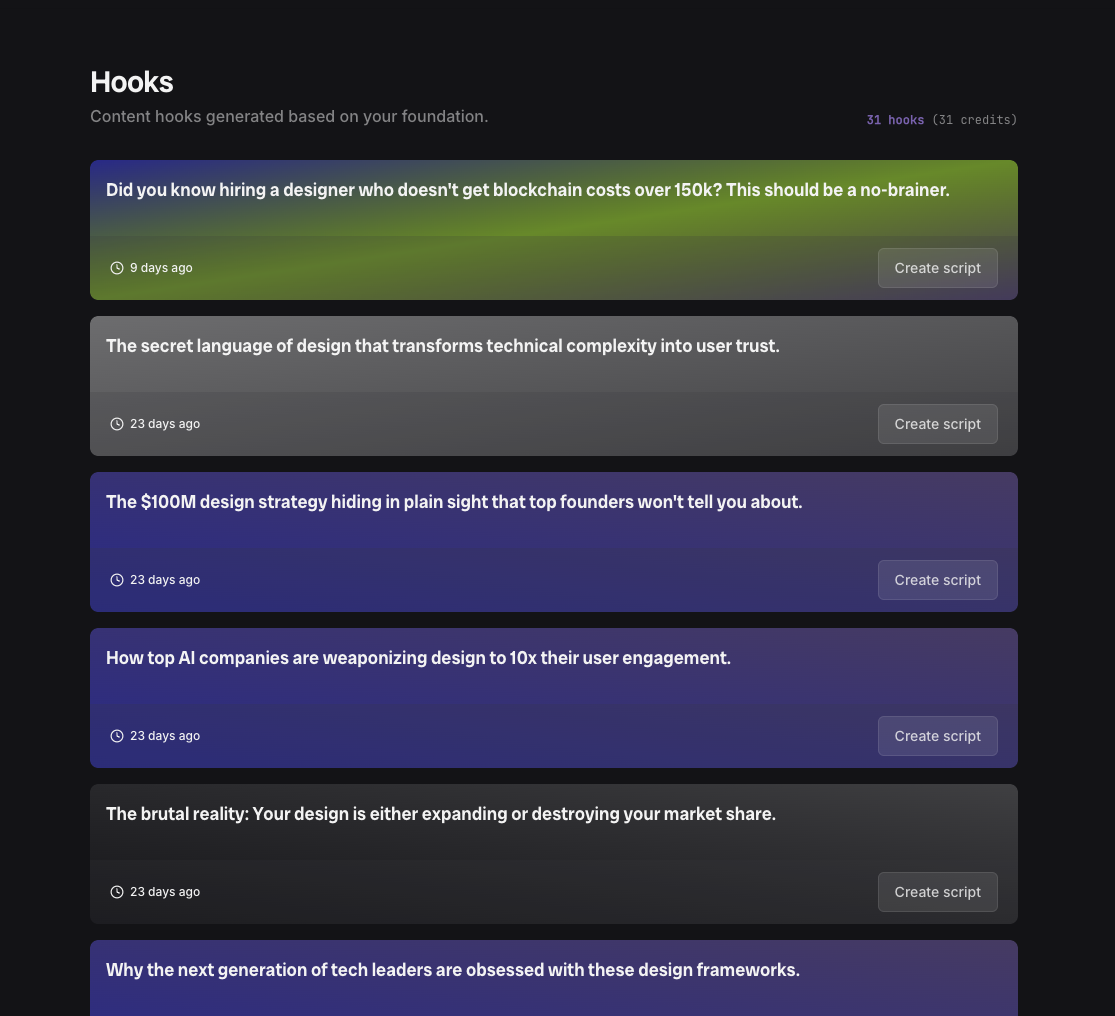Open the secret language of design hook
Image resolution: width=1115 pixels, height=1016 pixels.
pos(442,346)
